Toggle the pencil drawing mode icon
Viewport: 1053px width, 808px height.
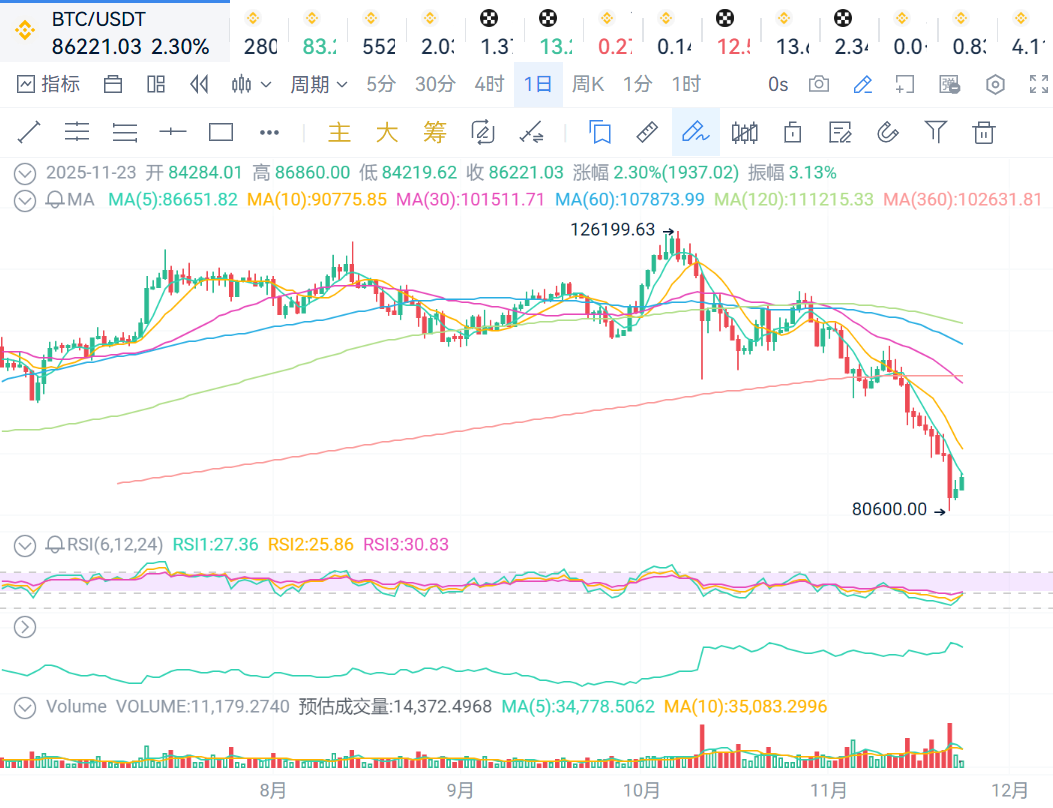pos(862,84)
